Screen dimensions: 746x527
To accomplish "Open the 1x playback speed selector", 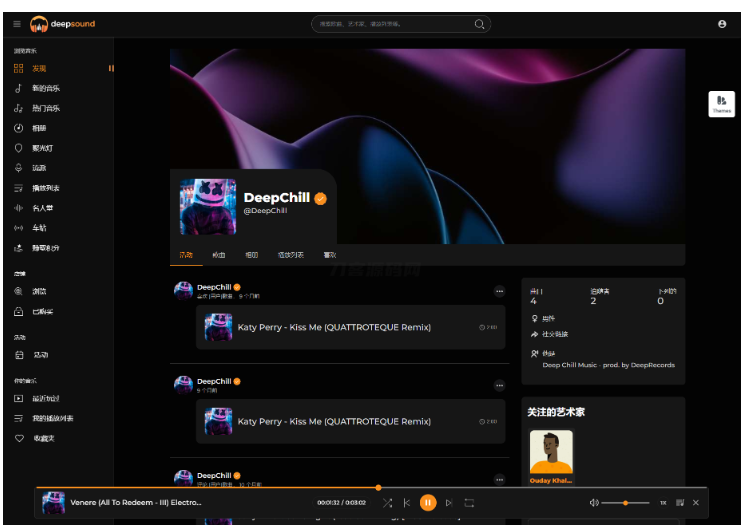I will coord(663,502).
